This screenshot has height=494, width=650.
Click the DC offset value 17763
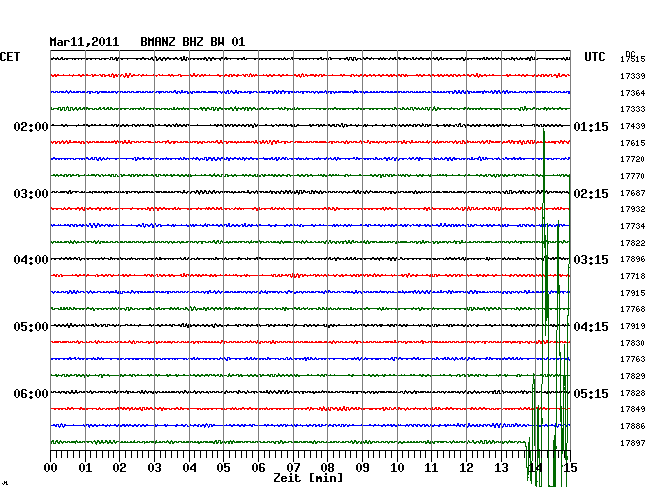tap(633, 359)
